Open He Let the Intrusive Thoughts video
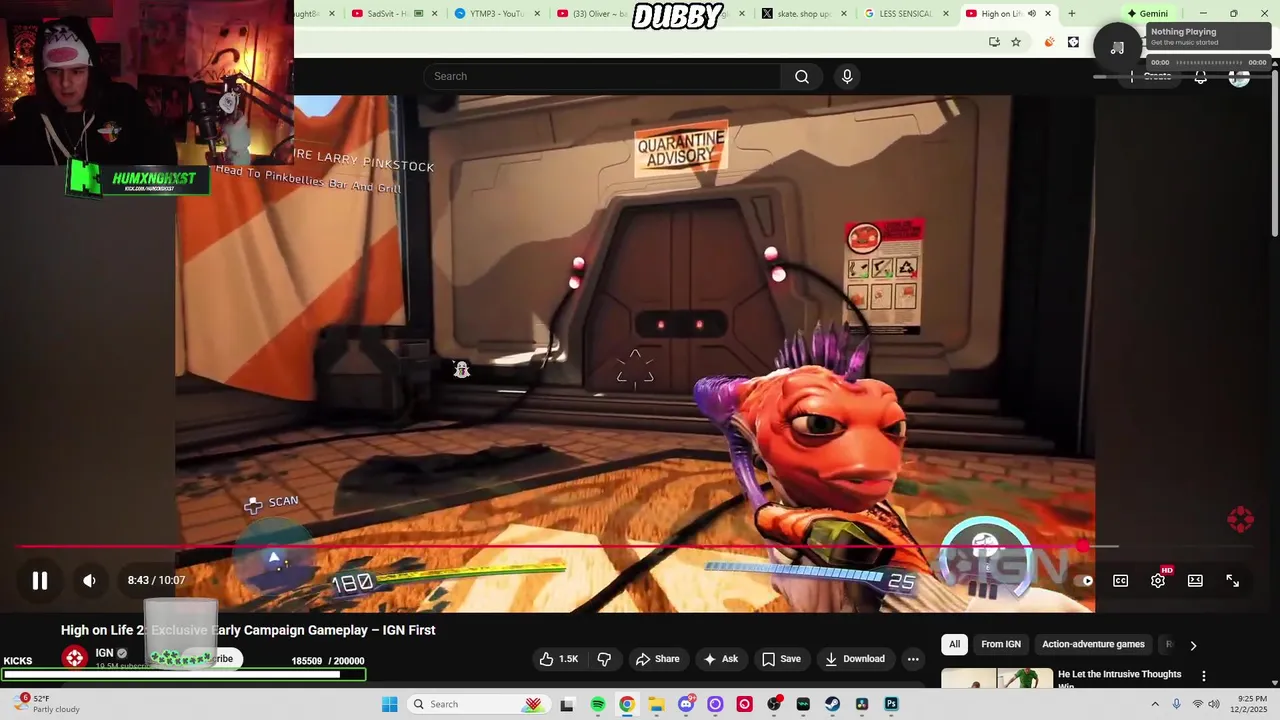1280x720 pixels. point(1119,679)
